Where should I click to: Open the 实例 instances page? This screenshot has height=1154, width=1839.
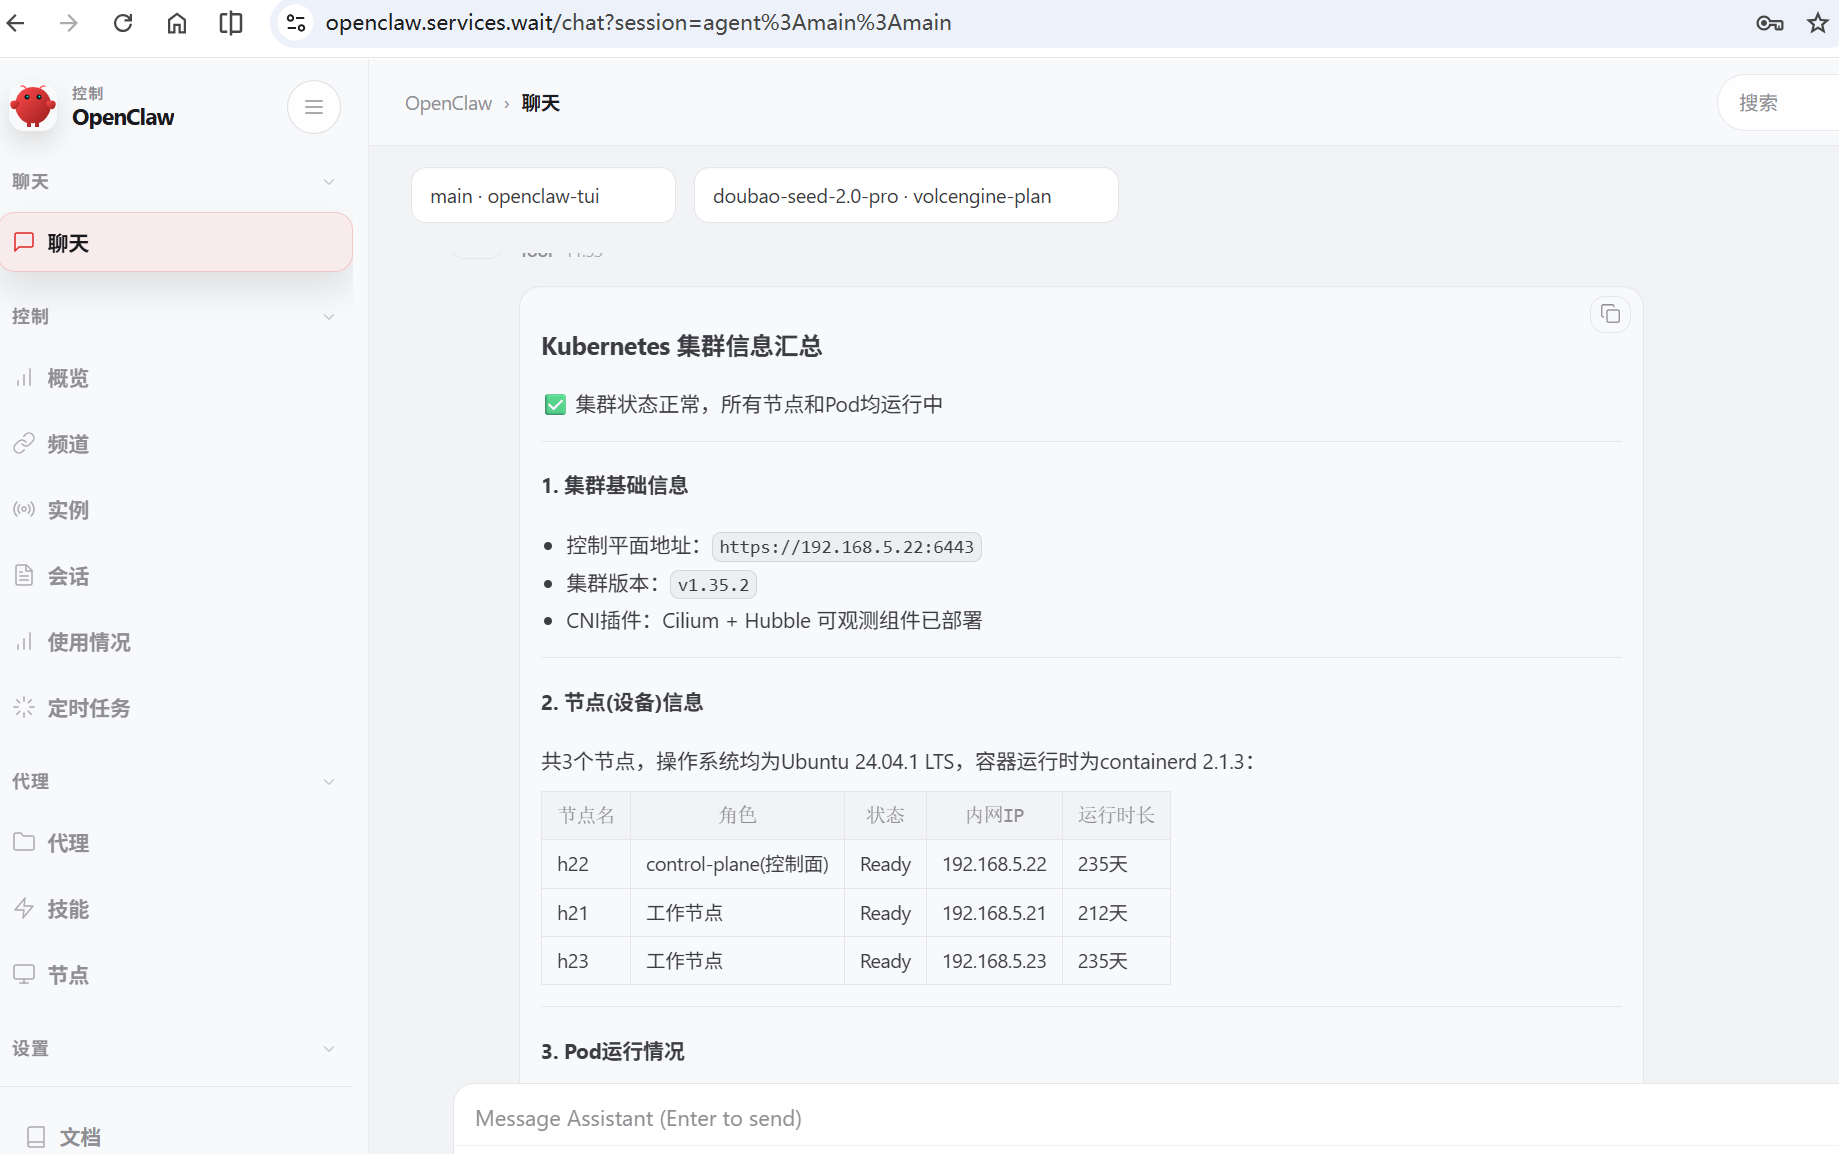pos(67,510)
